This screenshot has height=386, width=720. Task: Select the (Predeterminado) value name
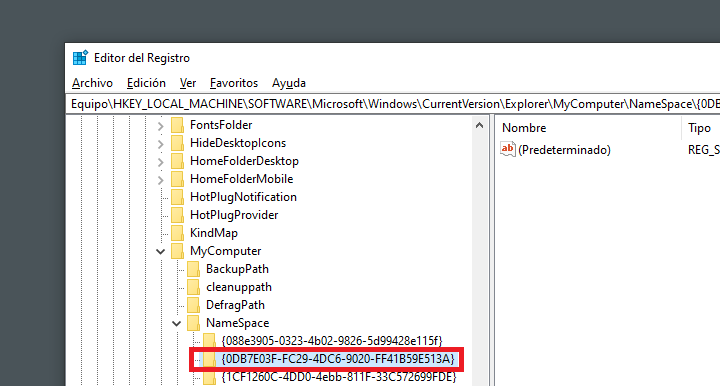click(x=564, y=150)
